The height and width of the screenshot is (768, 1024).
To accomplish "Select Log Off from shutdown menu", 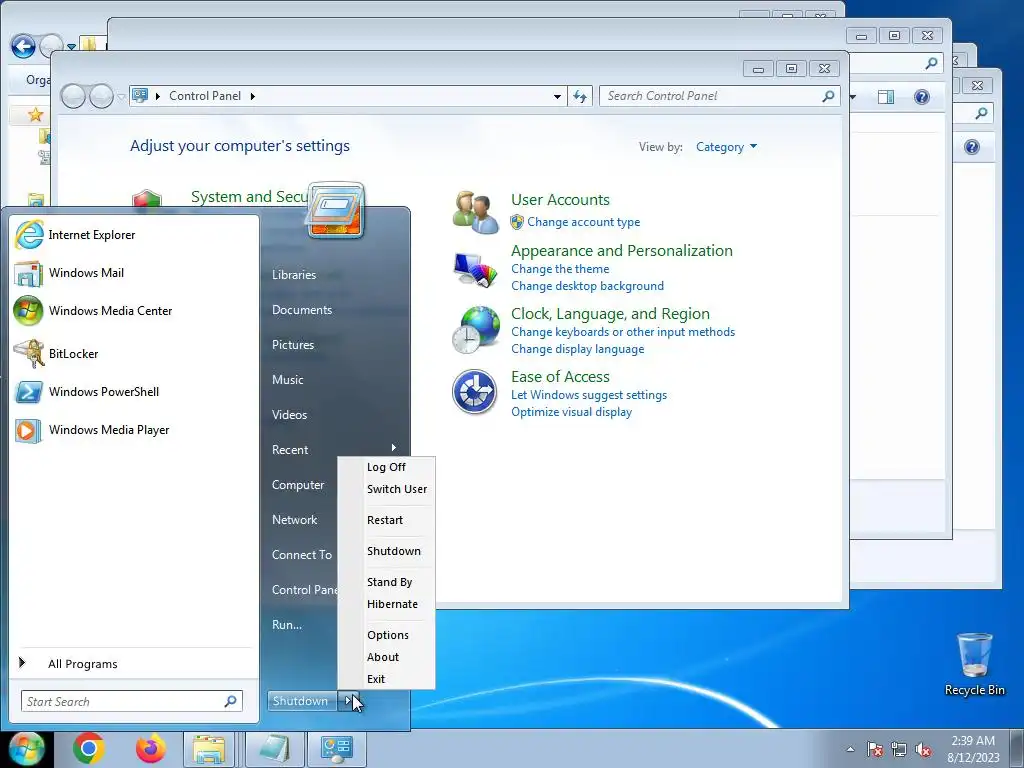I will pos(386,467).
